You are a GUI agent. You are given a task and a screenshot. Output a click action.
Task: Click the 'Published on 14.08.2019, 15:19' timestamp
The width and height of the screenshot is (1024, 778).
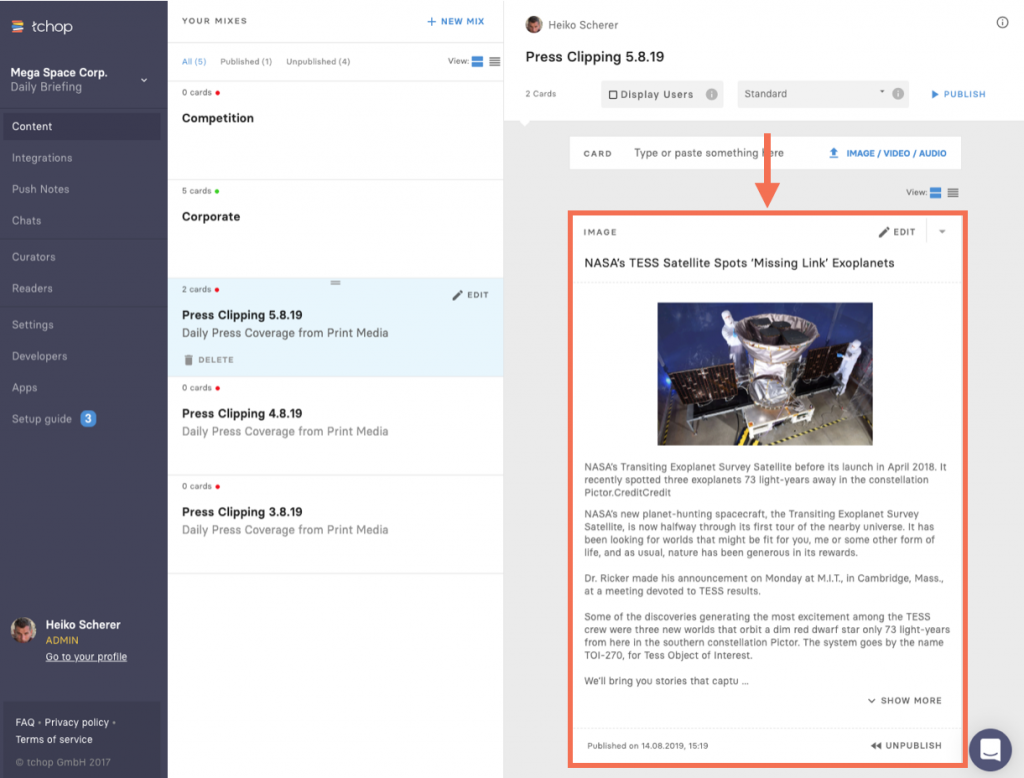(x=647, y=746)
